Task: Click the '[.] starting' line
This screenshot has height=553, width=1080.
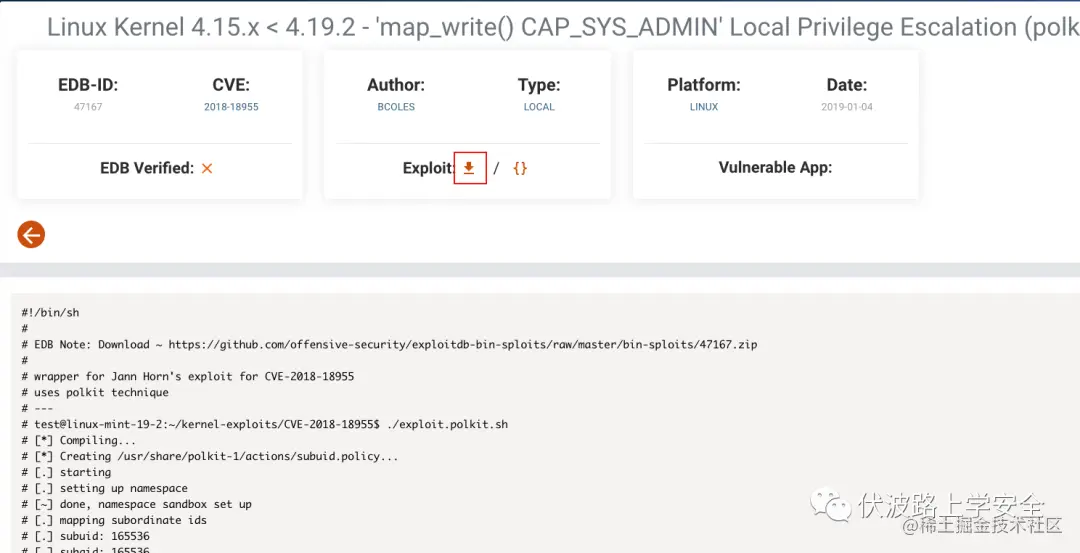Action: pos(66,472)
